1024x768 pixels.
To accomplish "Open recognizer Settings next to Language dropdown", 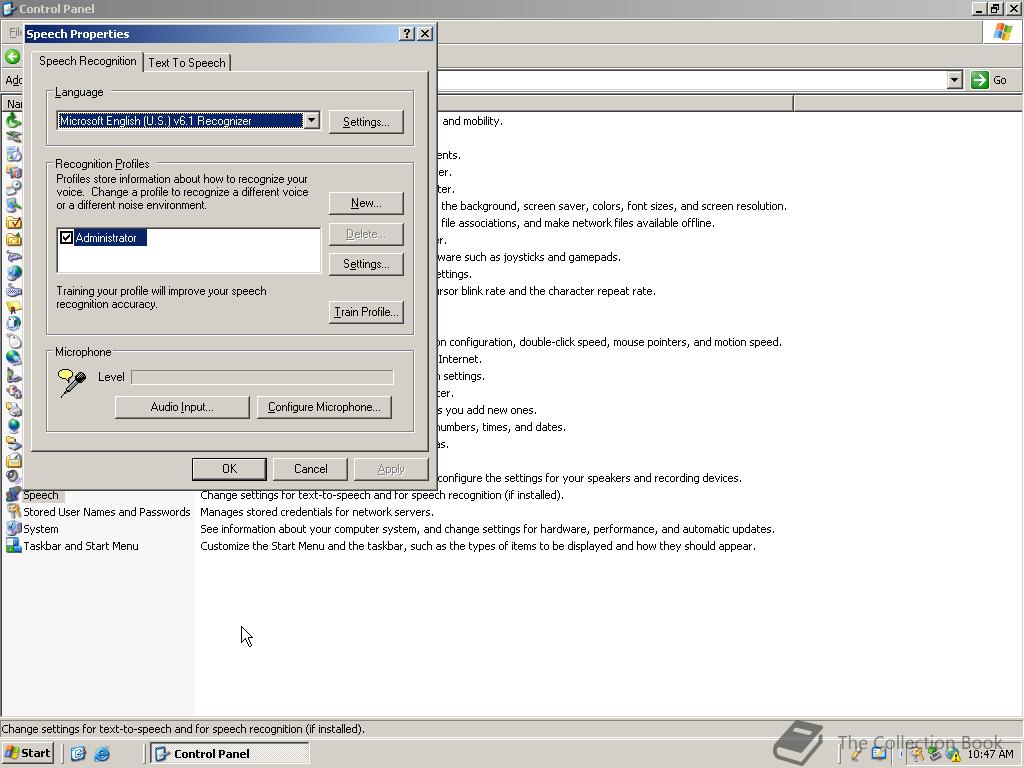I will pos(366,122).
